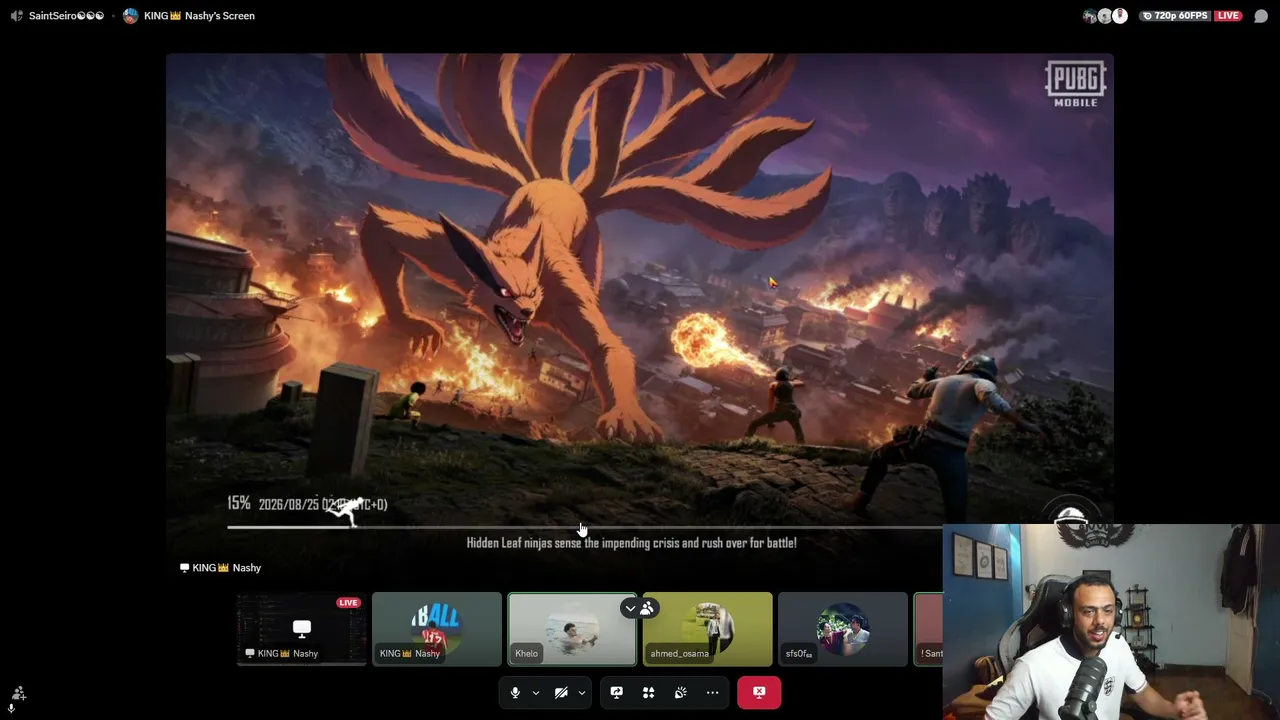
Task: Click the KING Nashy's Screen title
Action: [x=199, y=16]
